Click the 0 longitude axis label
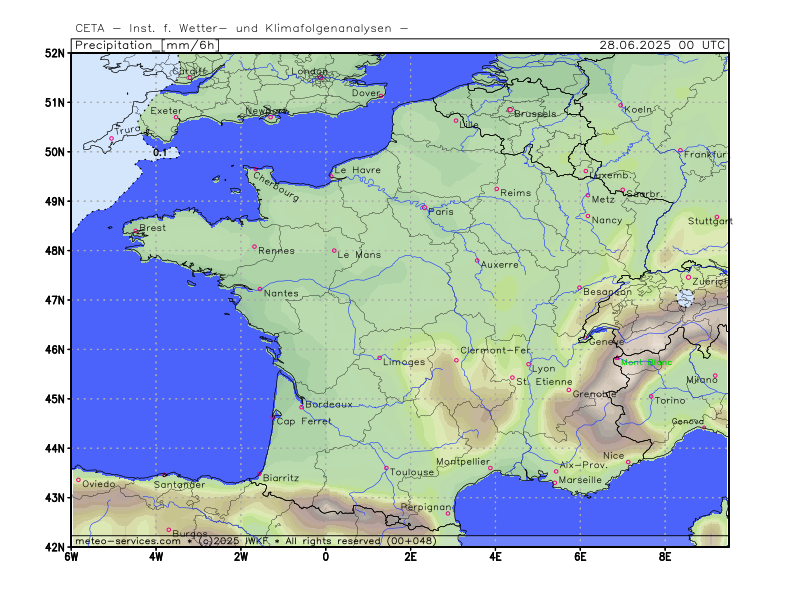This screenshot has width=800, height=600. click(326, 557)
